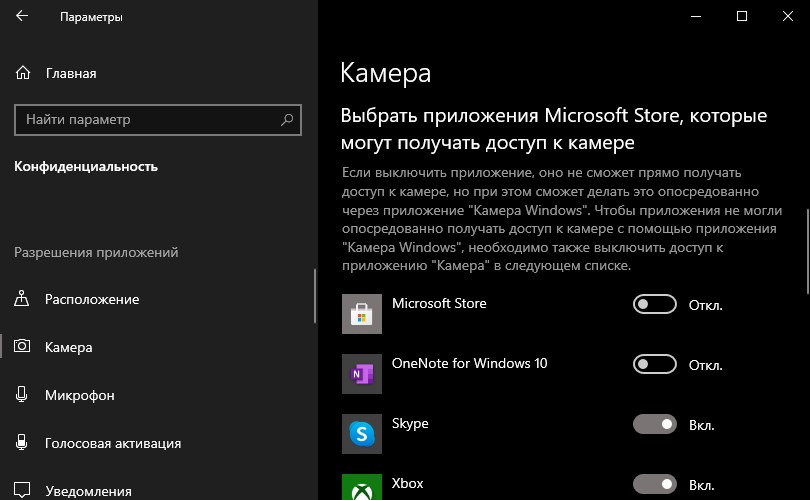Click the right pane vertical scrollbar
Screen dimensions: 810x500
807,251
